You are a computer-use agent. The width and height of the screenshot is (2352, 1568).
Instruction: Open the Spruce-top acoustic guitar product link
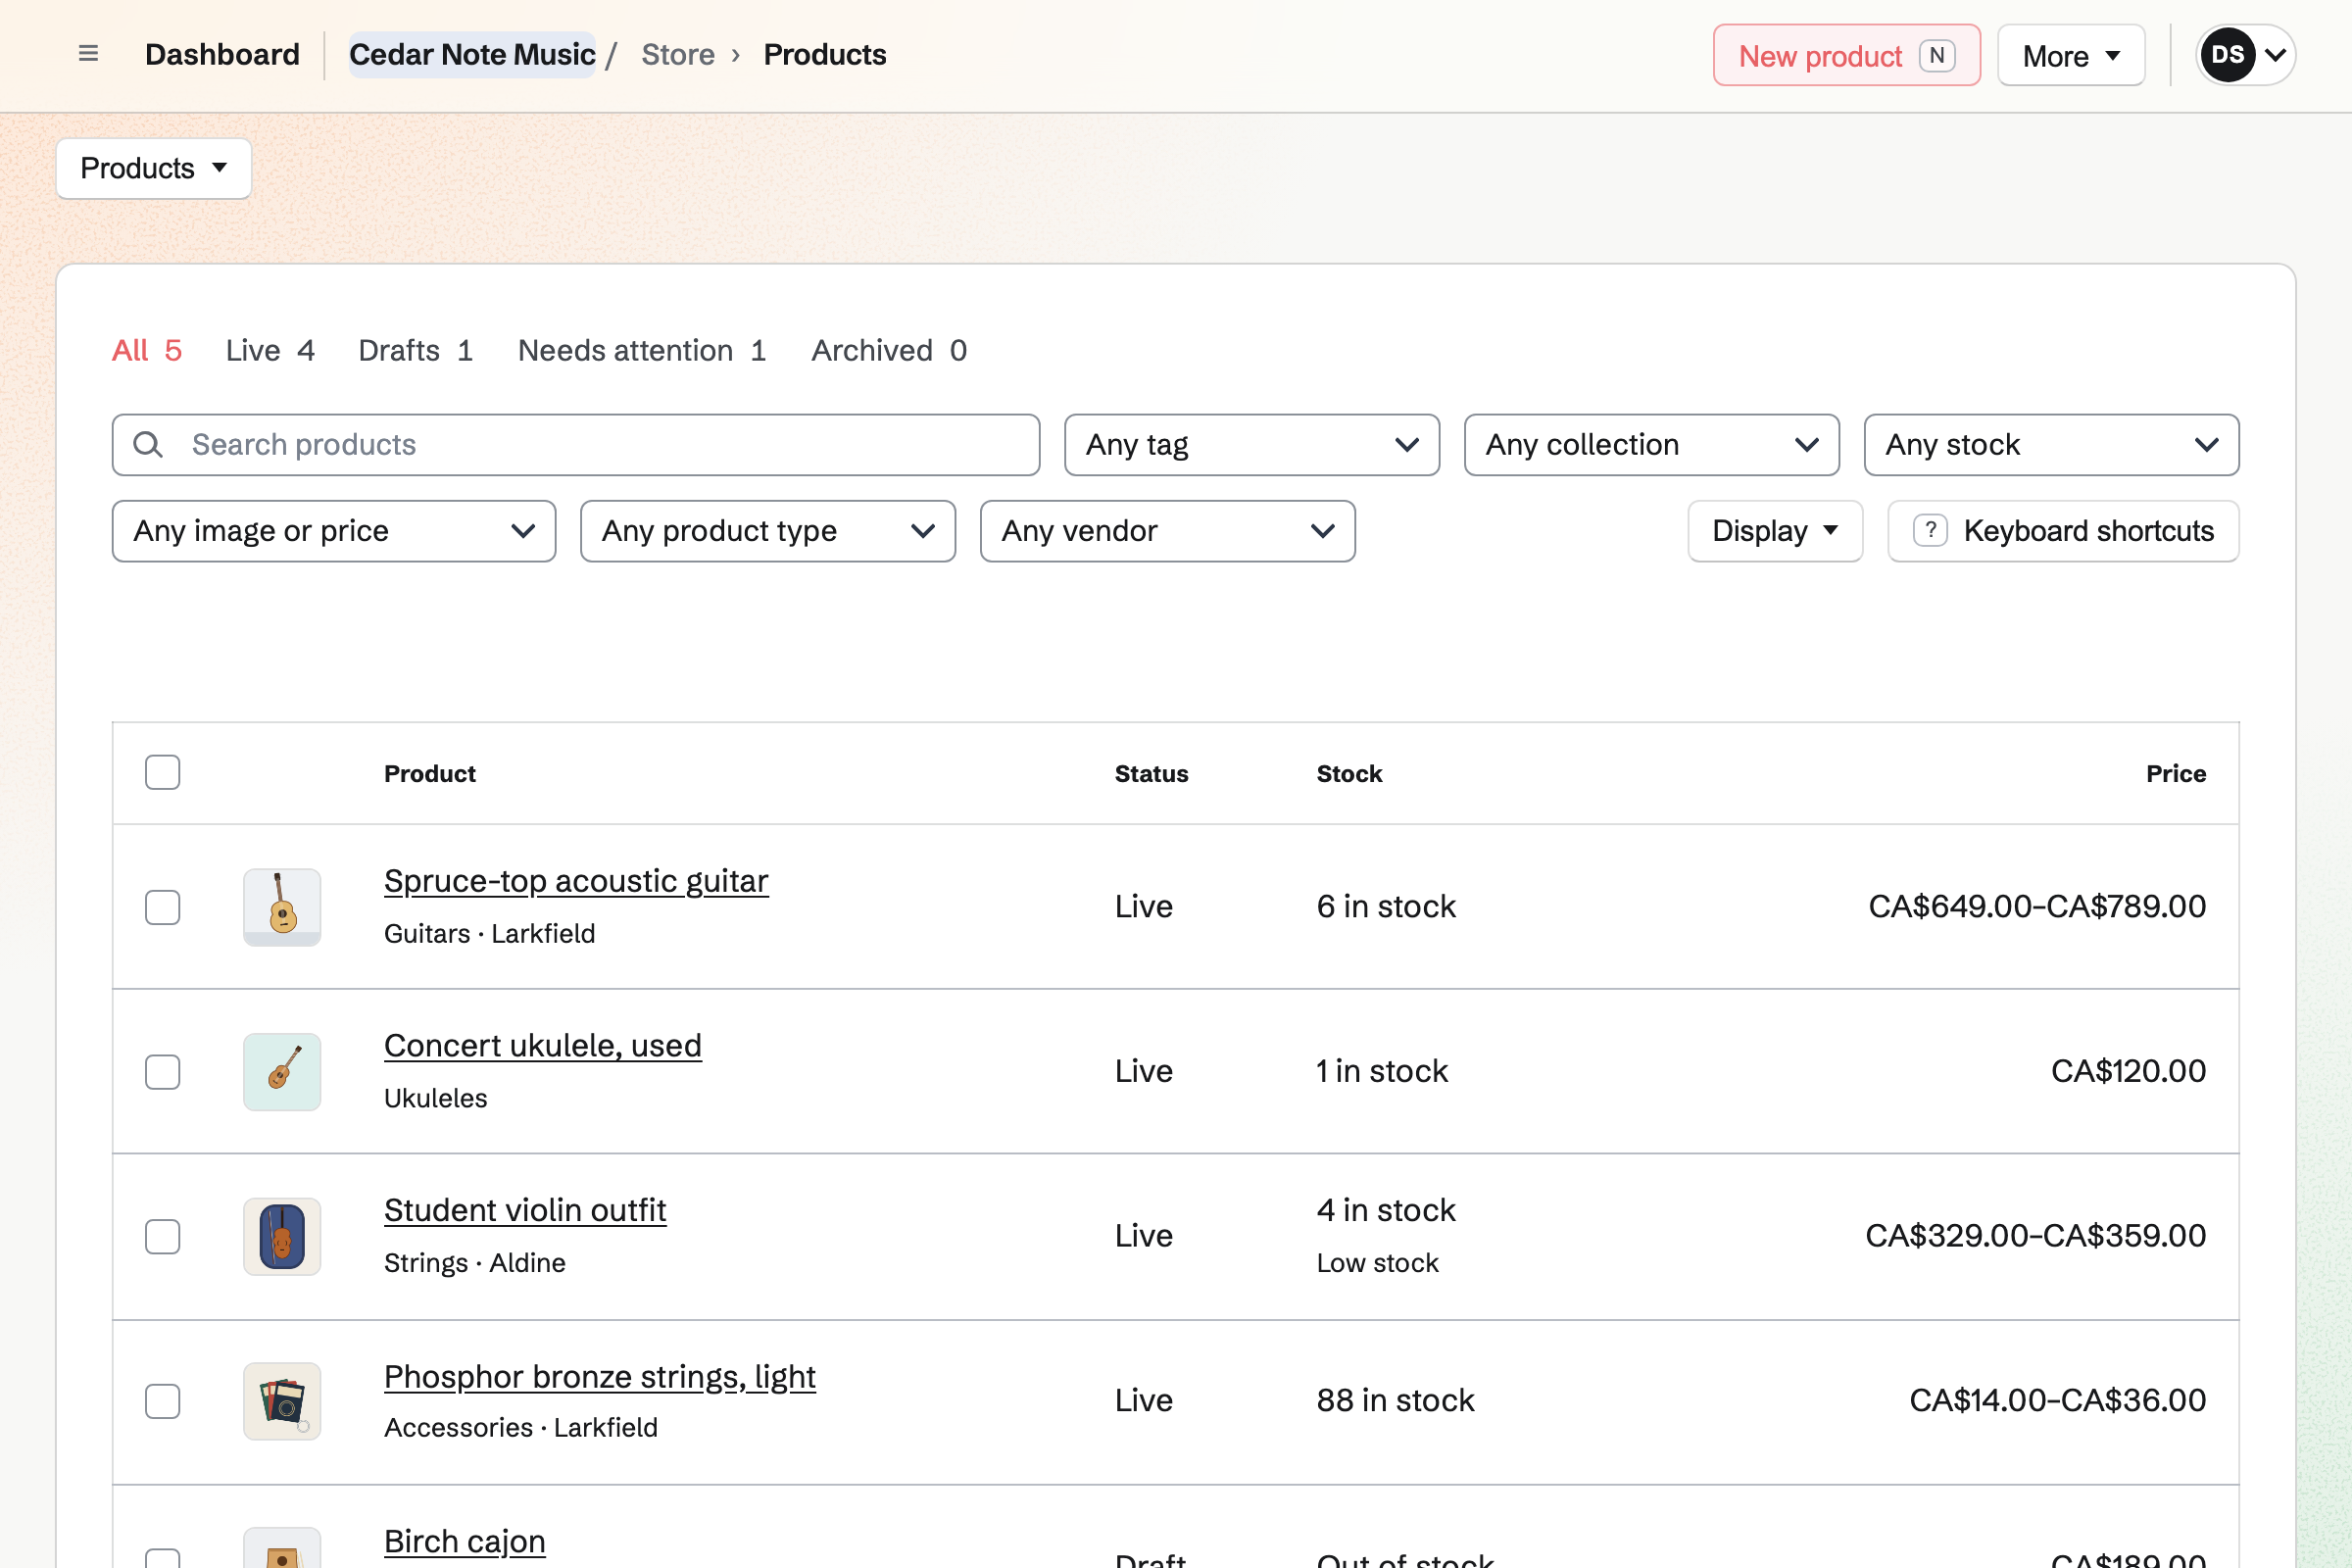point(576,881)
